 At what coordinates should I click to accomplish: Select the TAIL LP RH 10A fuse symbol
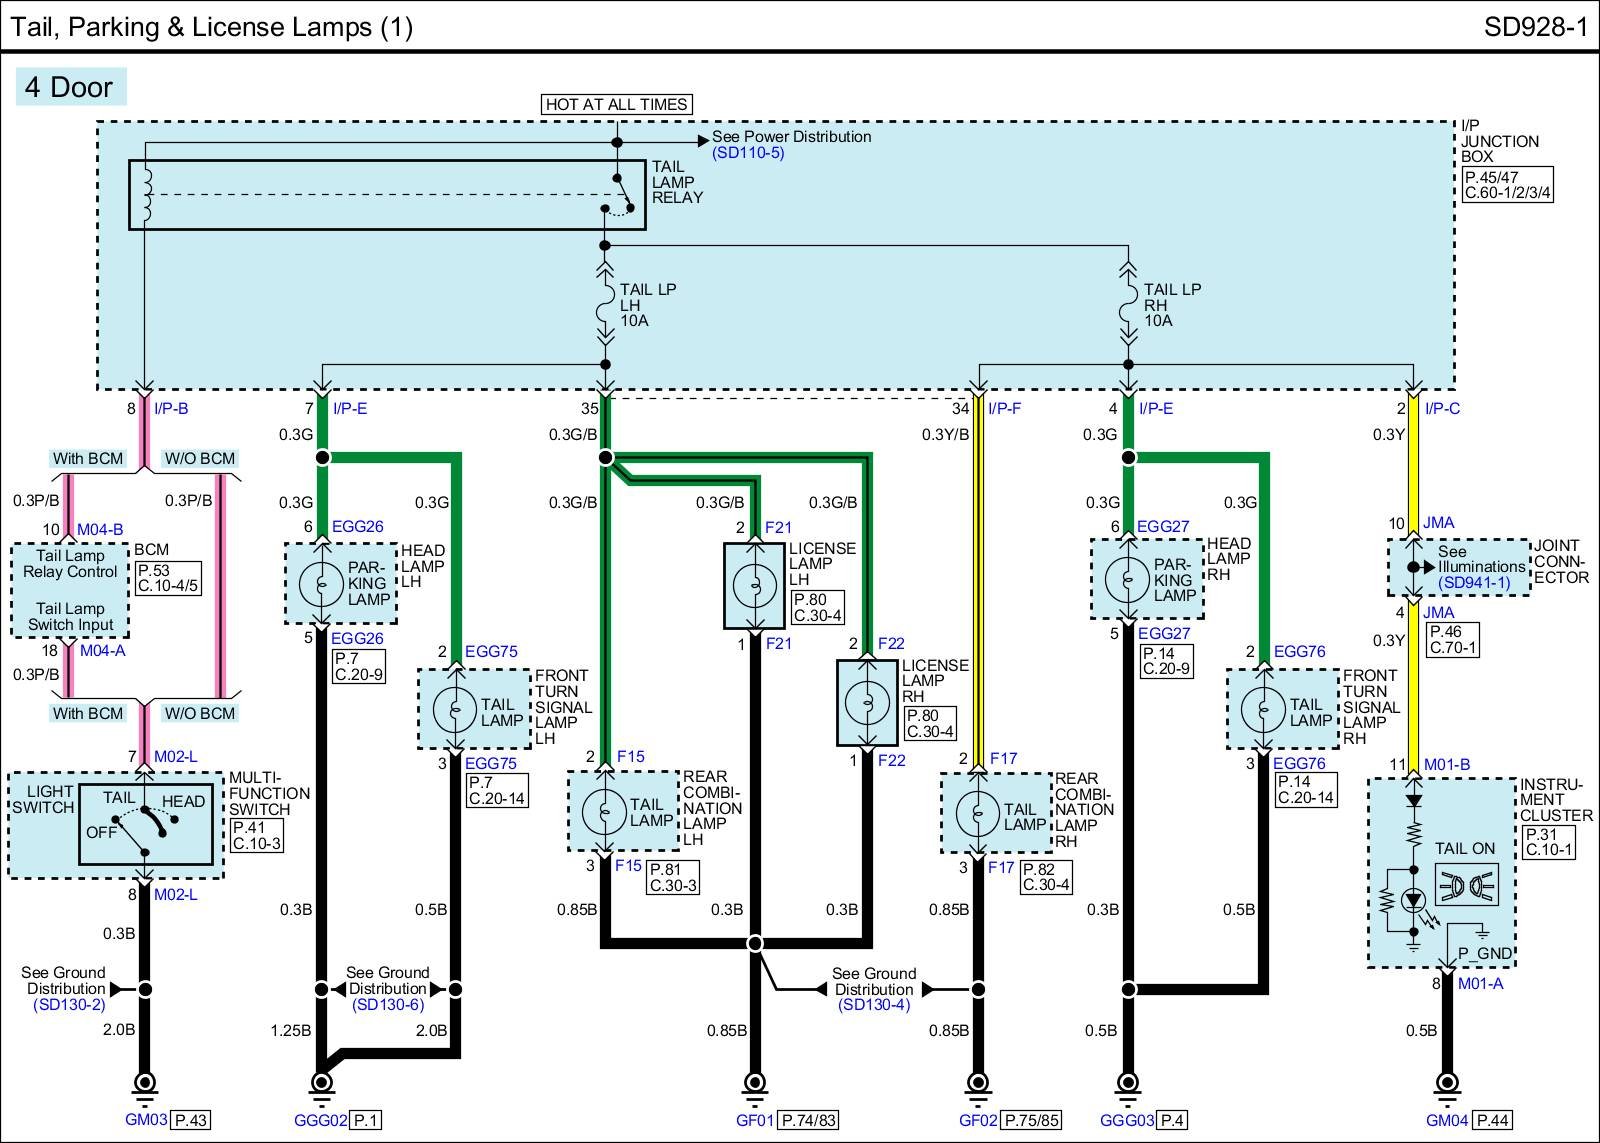1128,304
